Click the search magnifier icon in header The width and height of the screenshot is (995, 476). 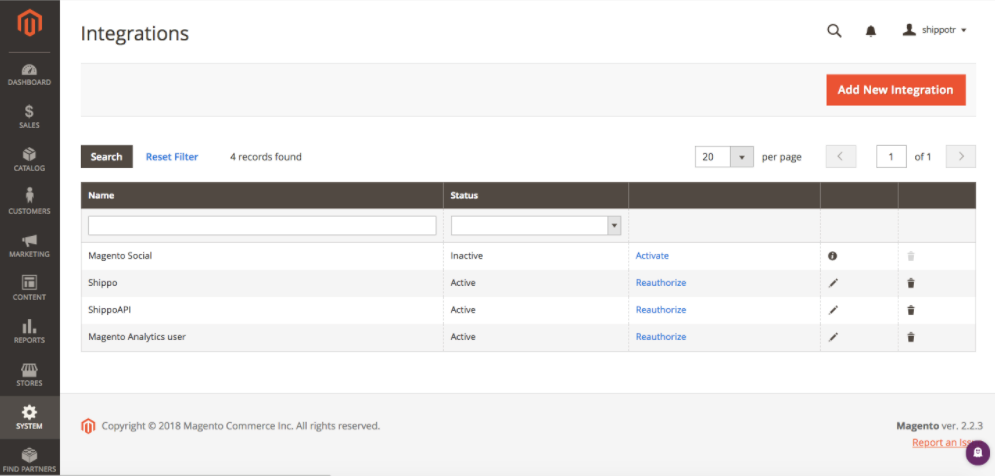pyautogui.click(x=834, y=30)
